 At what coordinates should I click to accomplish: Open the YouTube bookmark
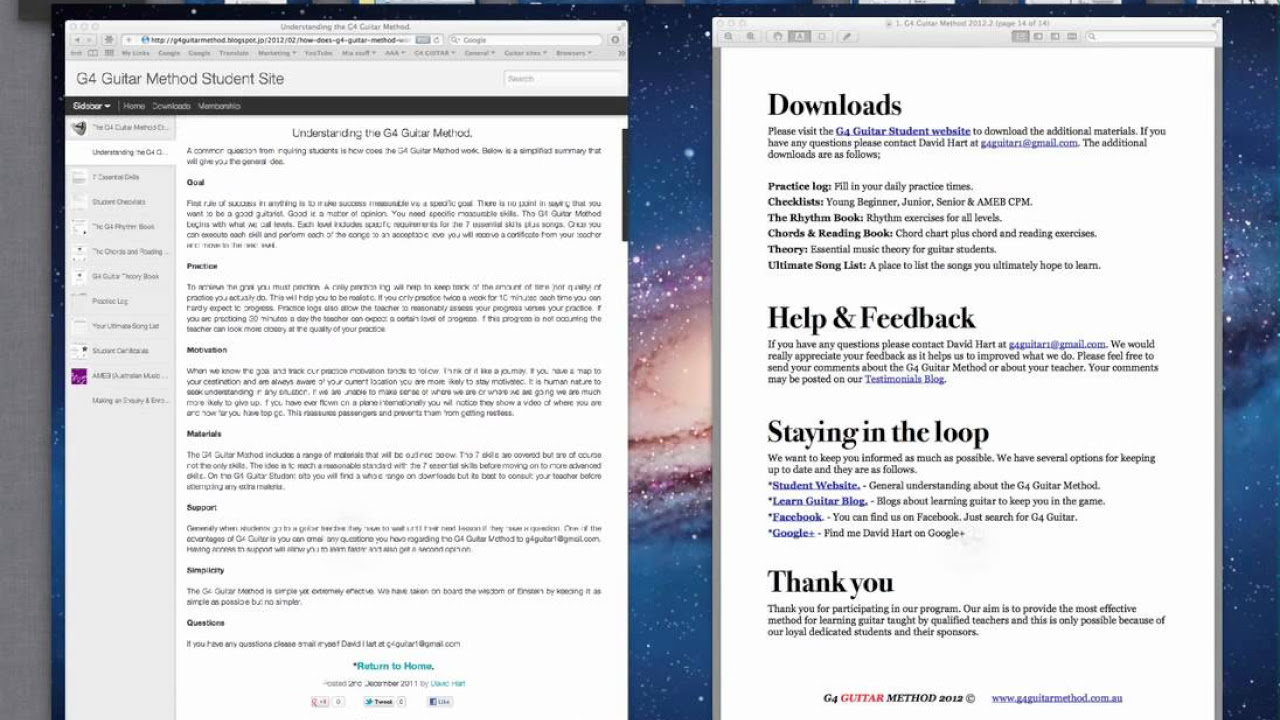pyautogui.click(x=318, y=53)
